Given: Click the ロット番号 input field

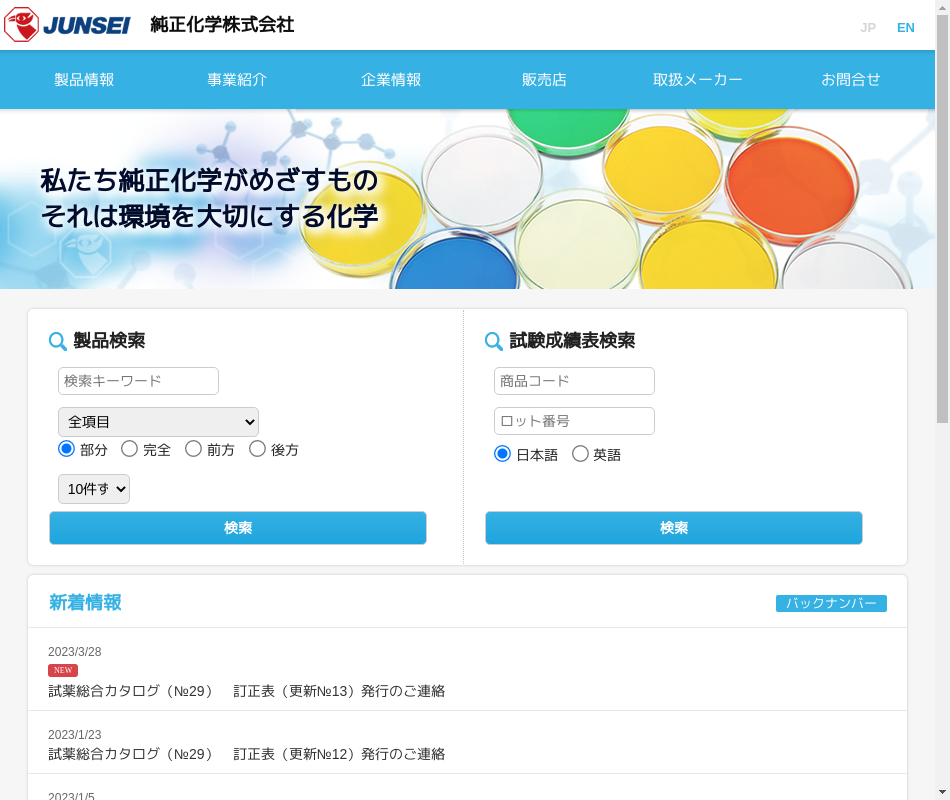Looking at the screenshot, I should tap(574, 421).
